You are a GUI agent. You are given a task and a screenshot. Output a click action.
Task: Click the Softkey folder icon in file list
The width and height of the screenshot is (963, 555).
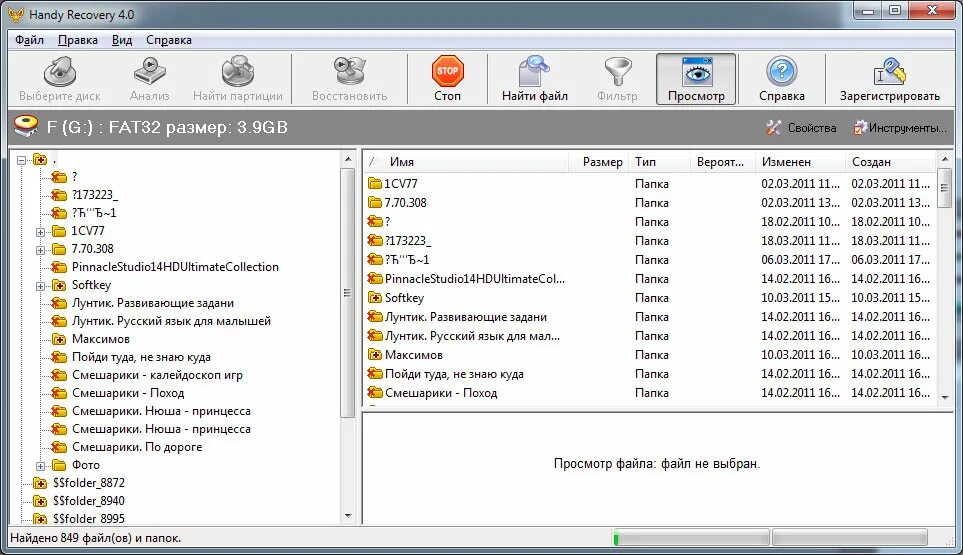[x=375, y=298]
